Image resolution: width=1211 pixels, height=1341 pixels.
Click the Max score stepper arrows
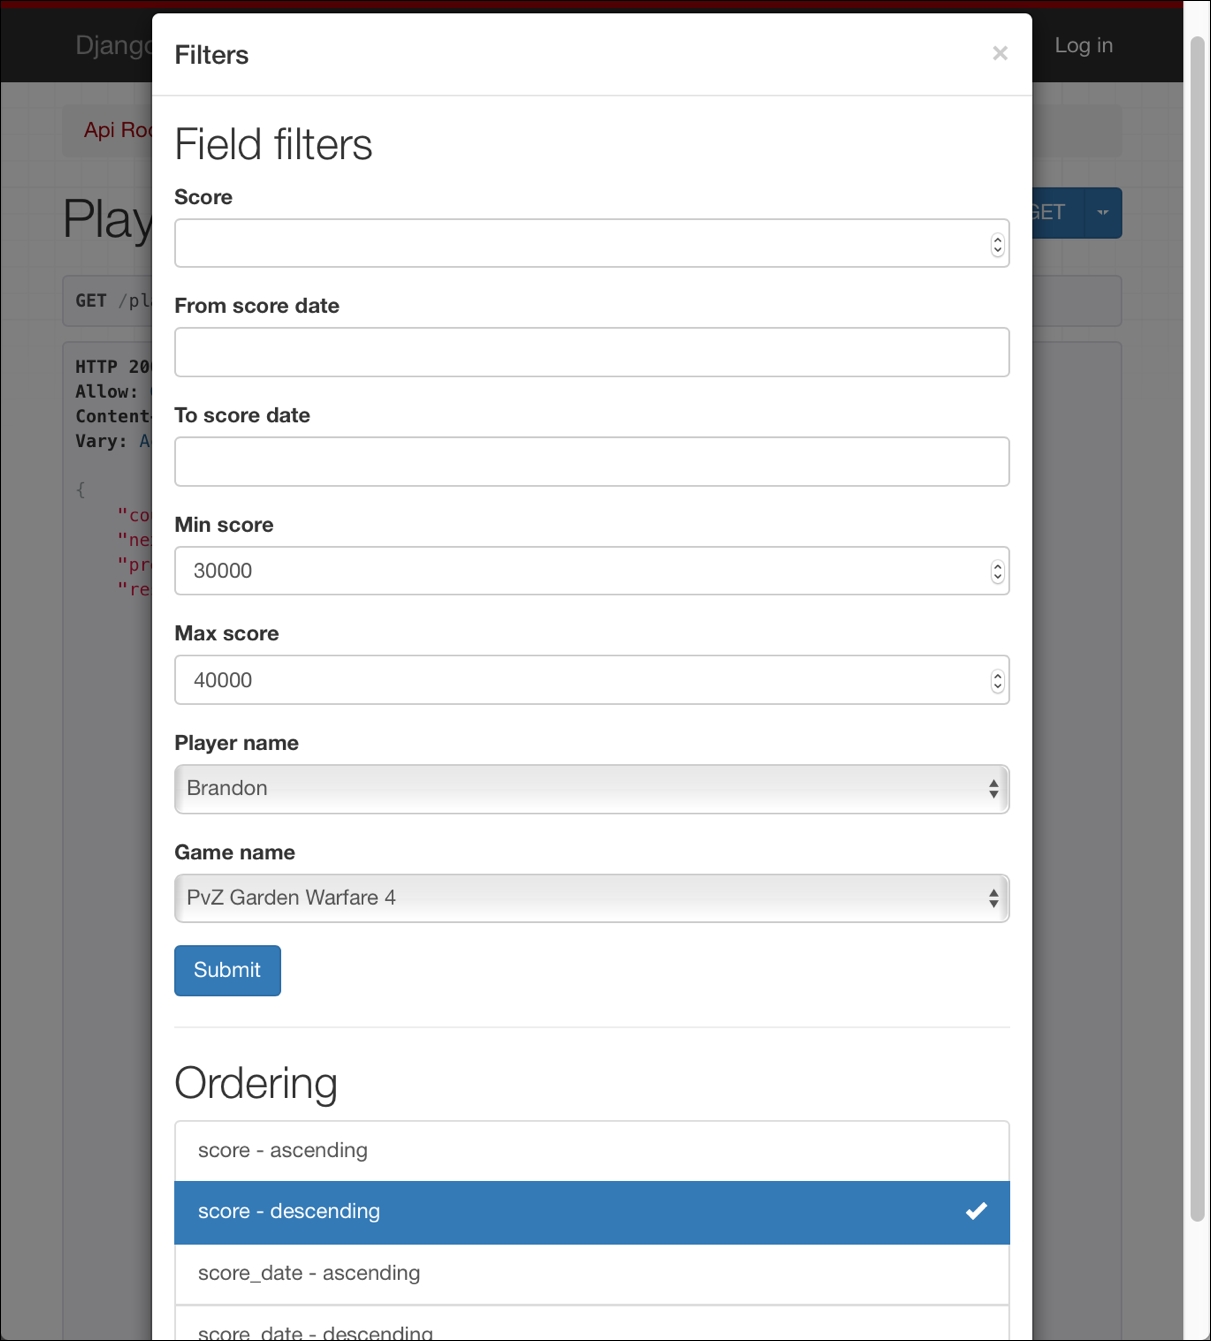click(x=997, y=681)
